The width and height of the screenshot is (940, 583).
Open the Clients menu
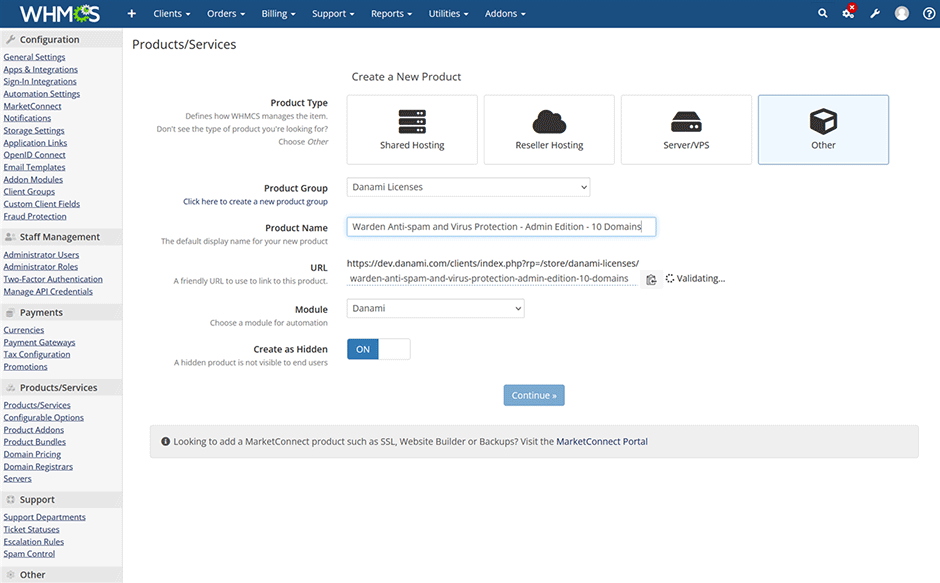pyautogui.click(x=171, y=14)
